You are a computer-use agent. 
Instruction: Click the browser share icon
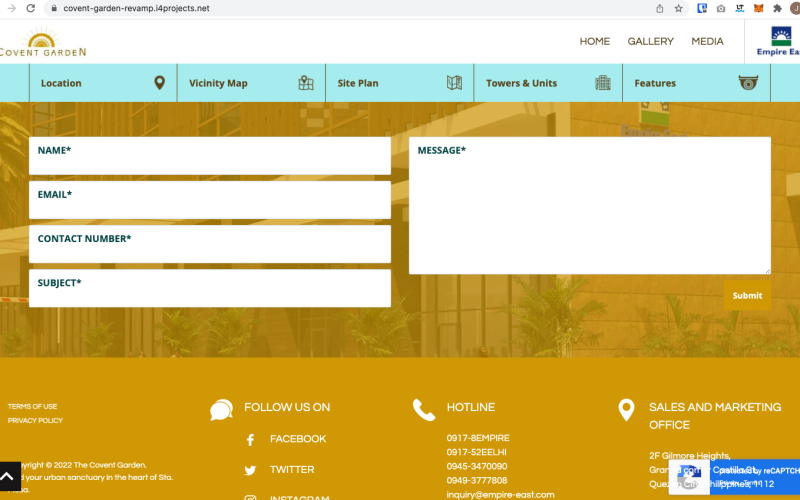pos(659,8)
